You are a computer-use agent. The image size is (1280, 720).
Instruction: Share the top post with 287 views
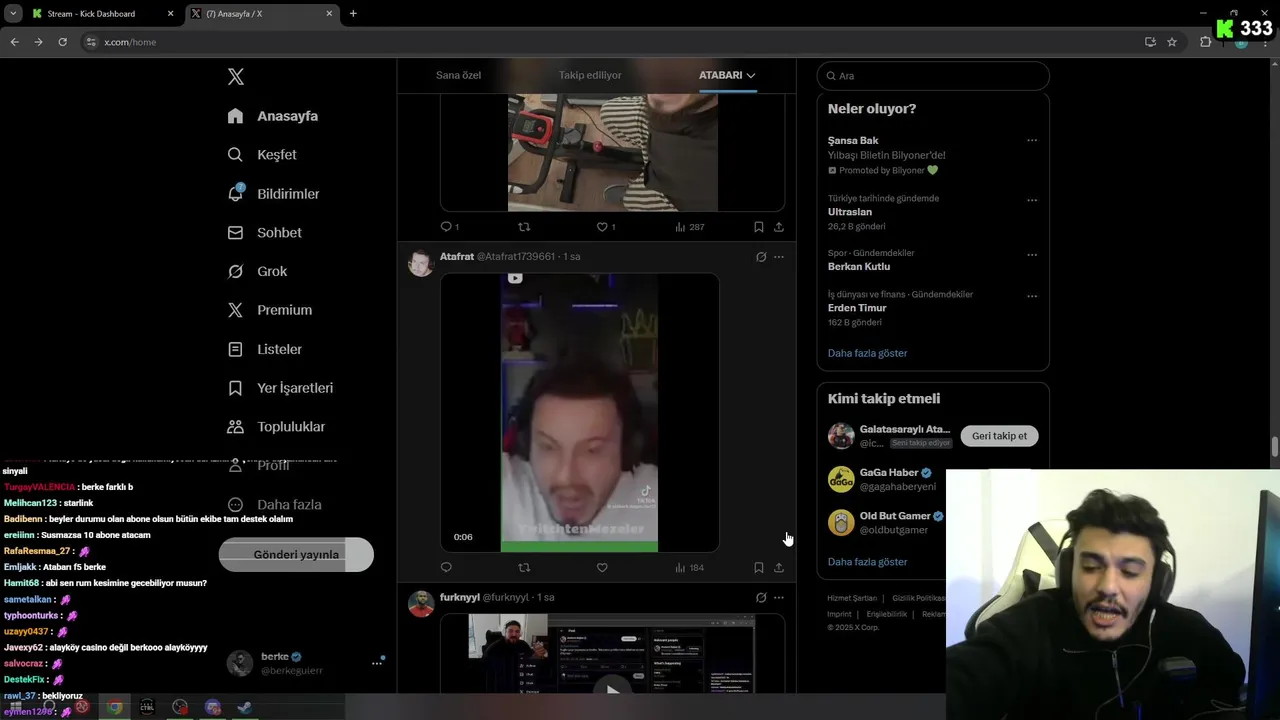779,227
